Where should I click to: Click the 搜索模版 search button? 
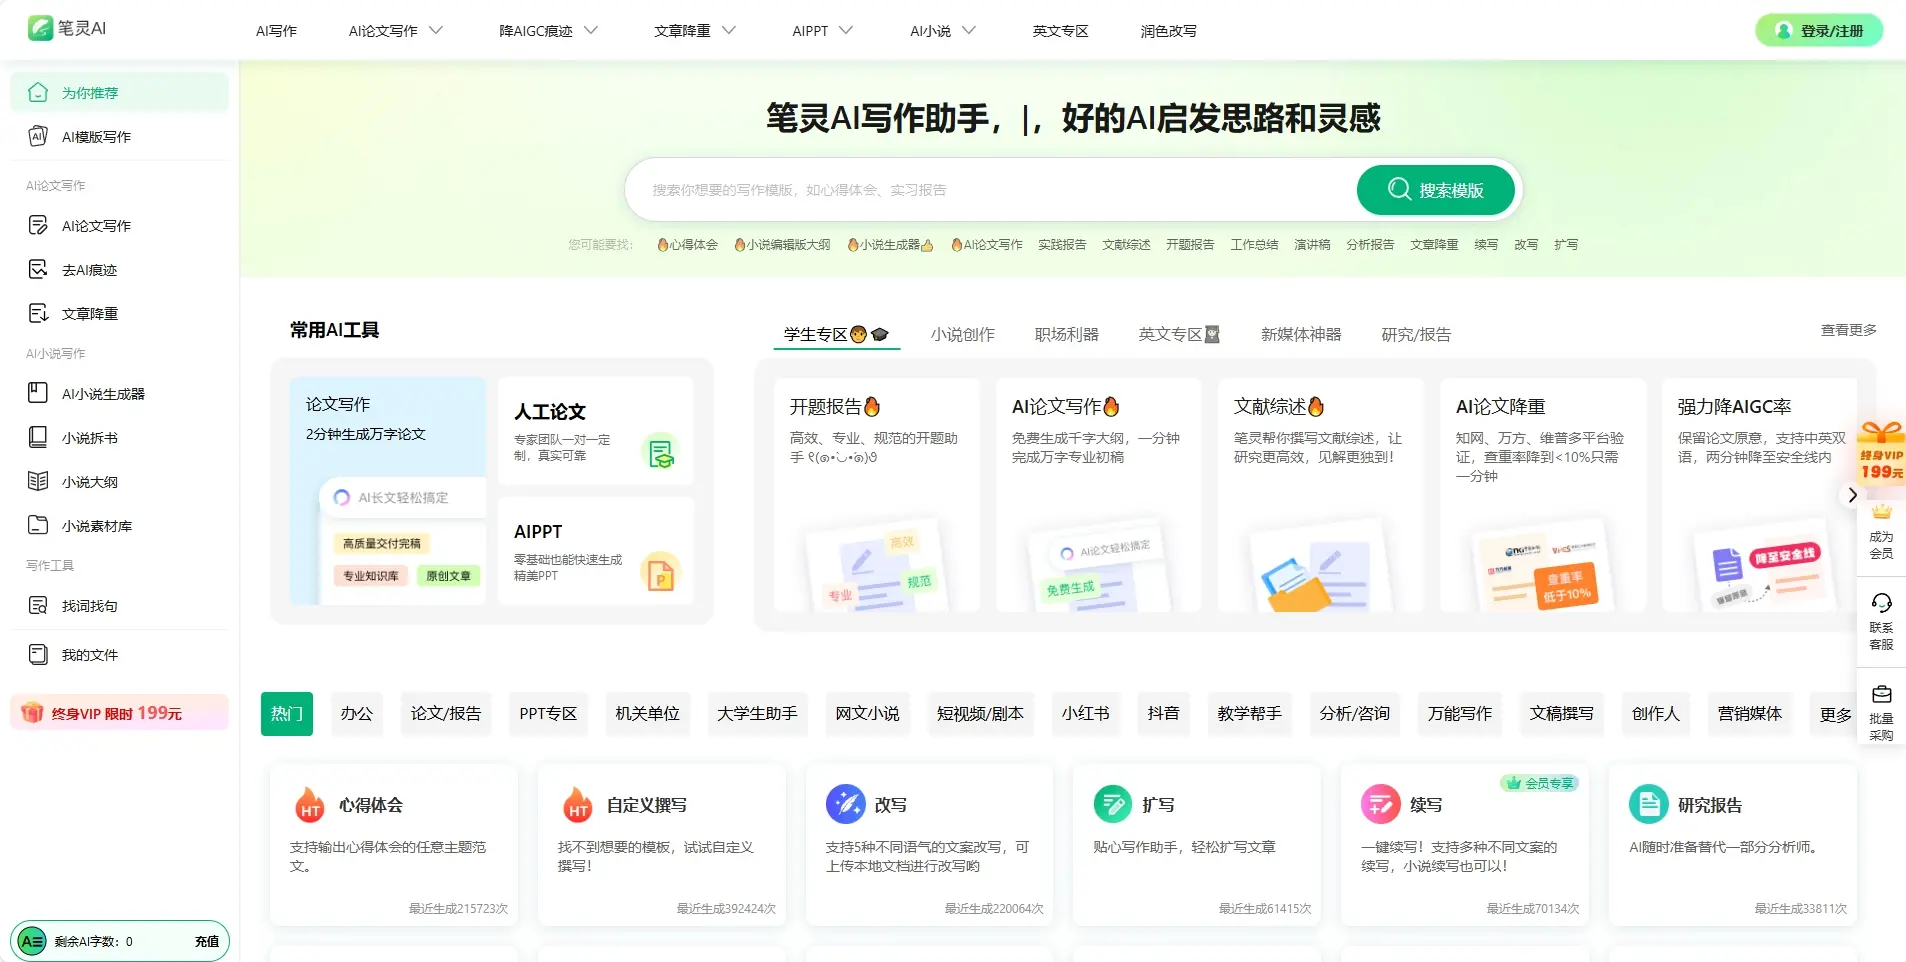click(x=1435, y=190)
